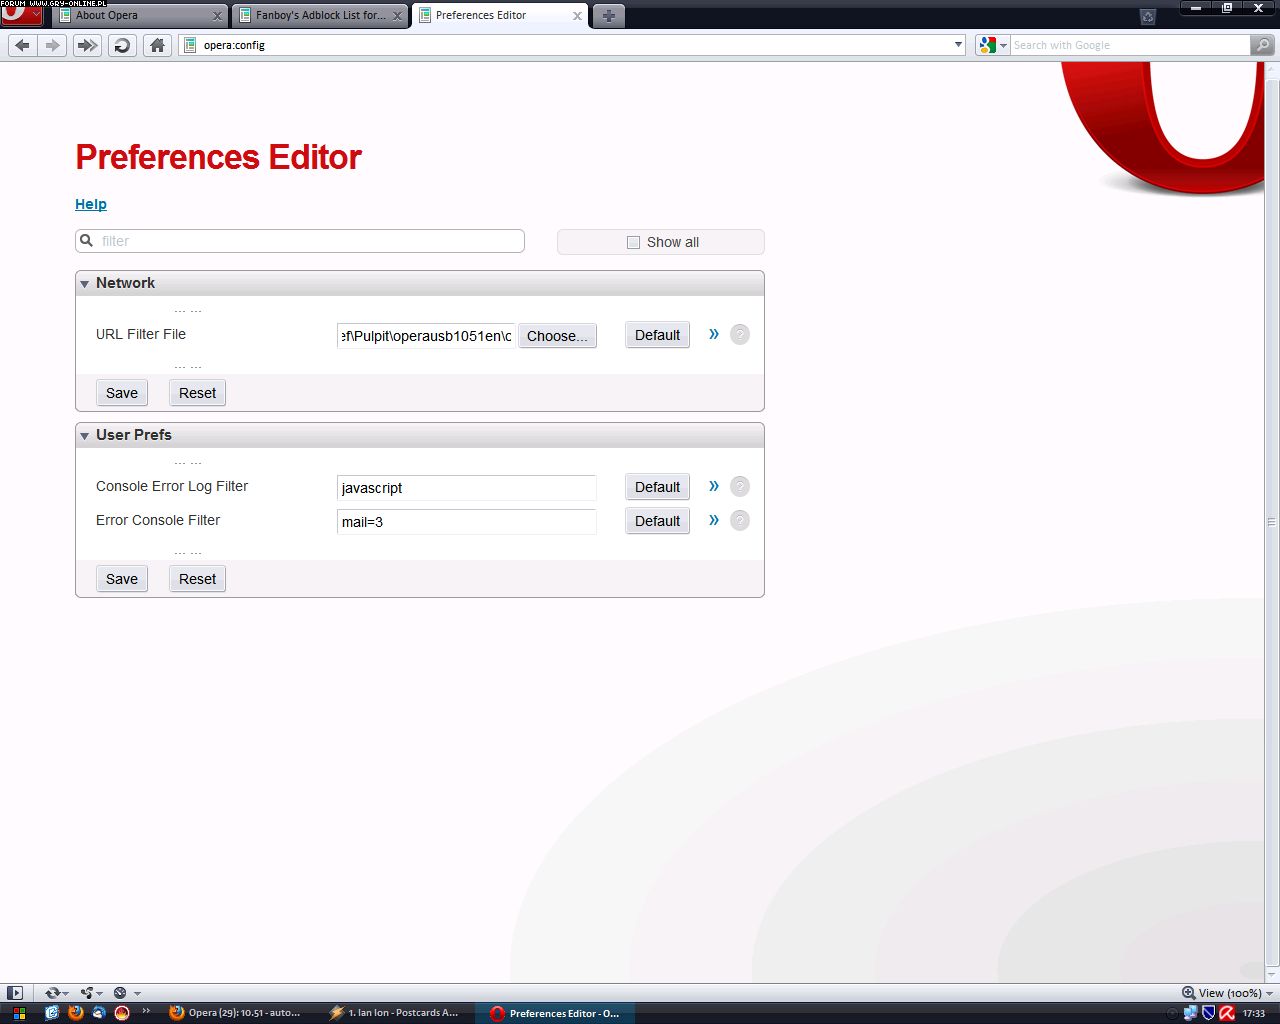Go back with the Back arrow

coord(22,45)
